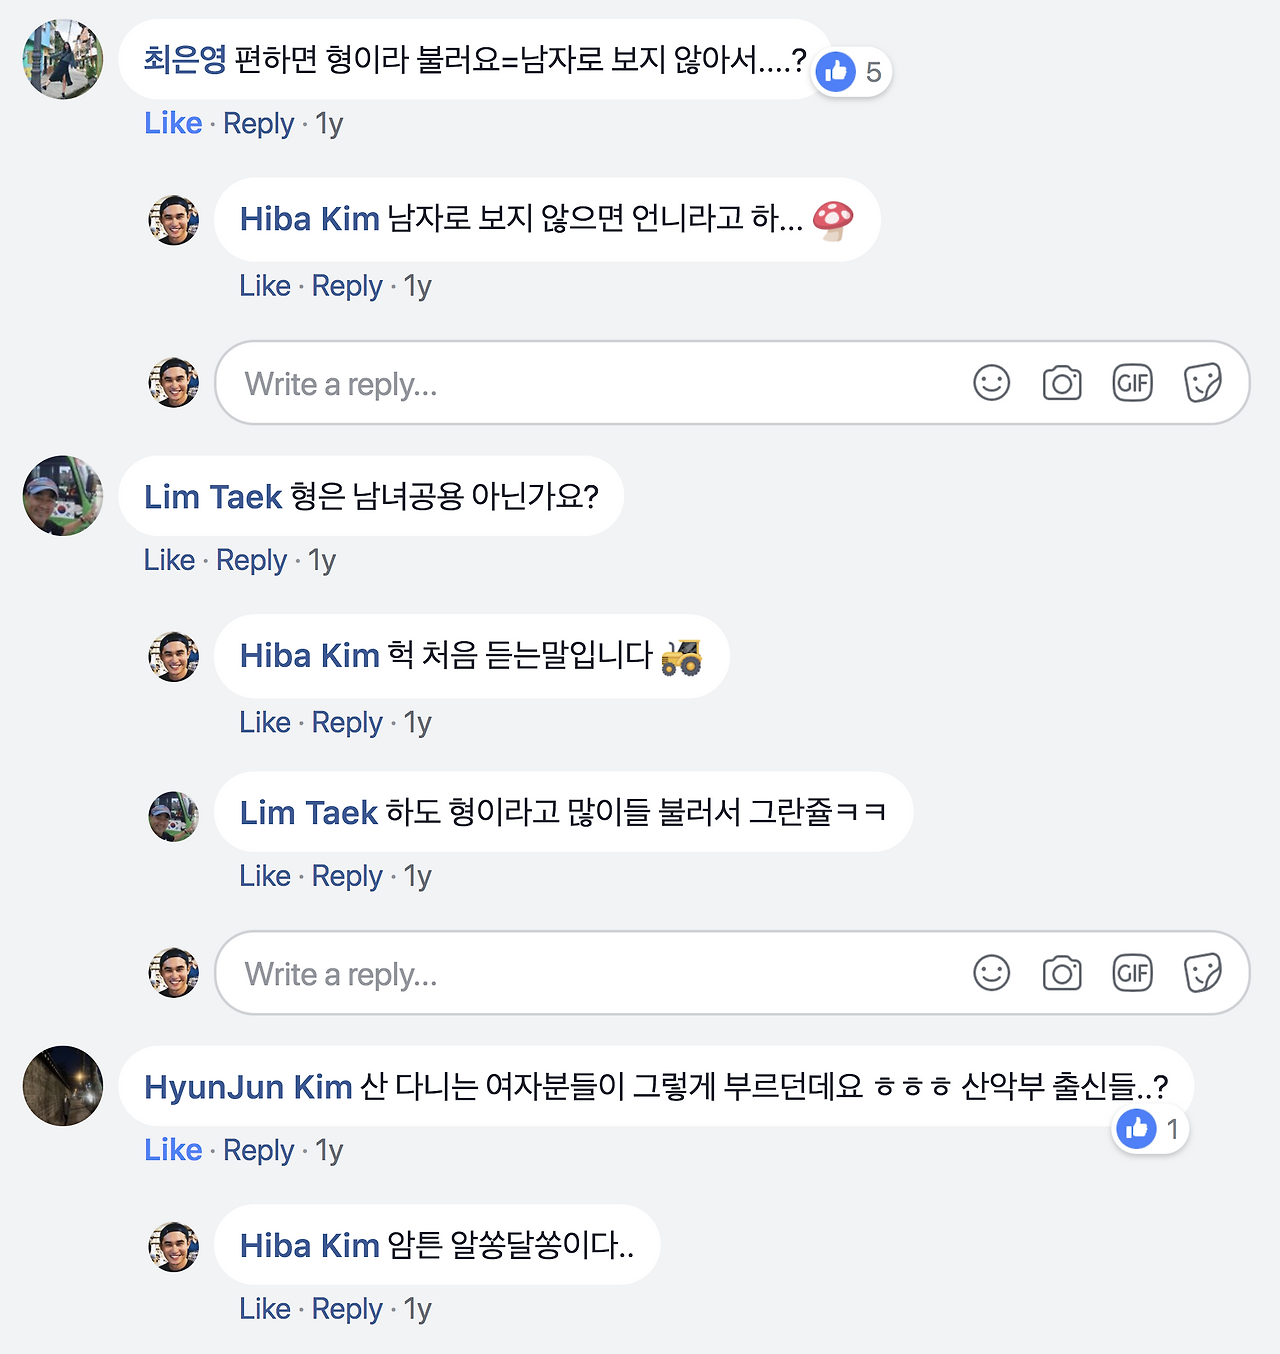
Task: Click the 1y timestamp on 최은영's comment
Action: click(327, 123)
